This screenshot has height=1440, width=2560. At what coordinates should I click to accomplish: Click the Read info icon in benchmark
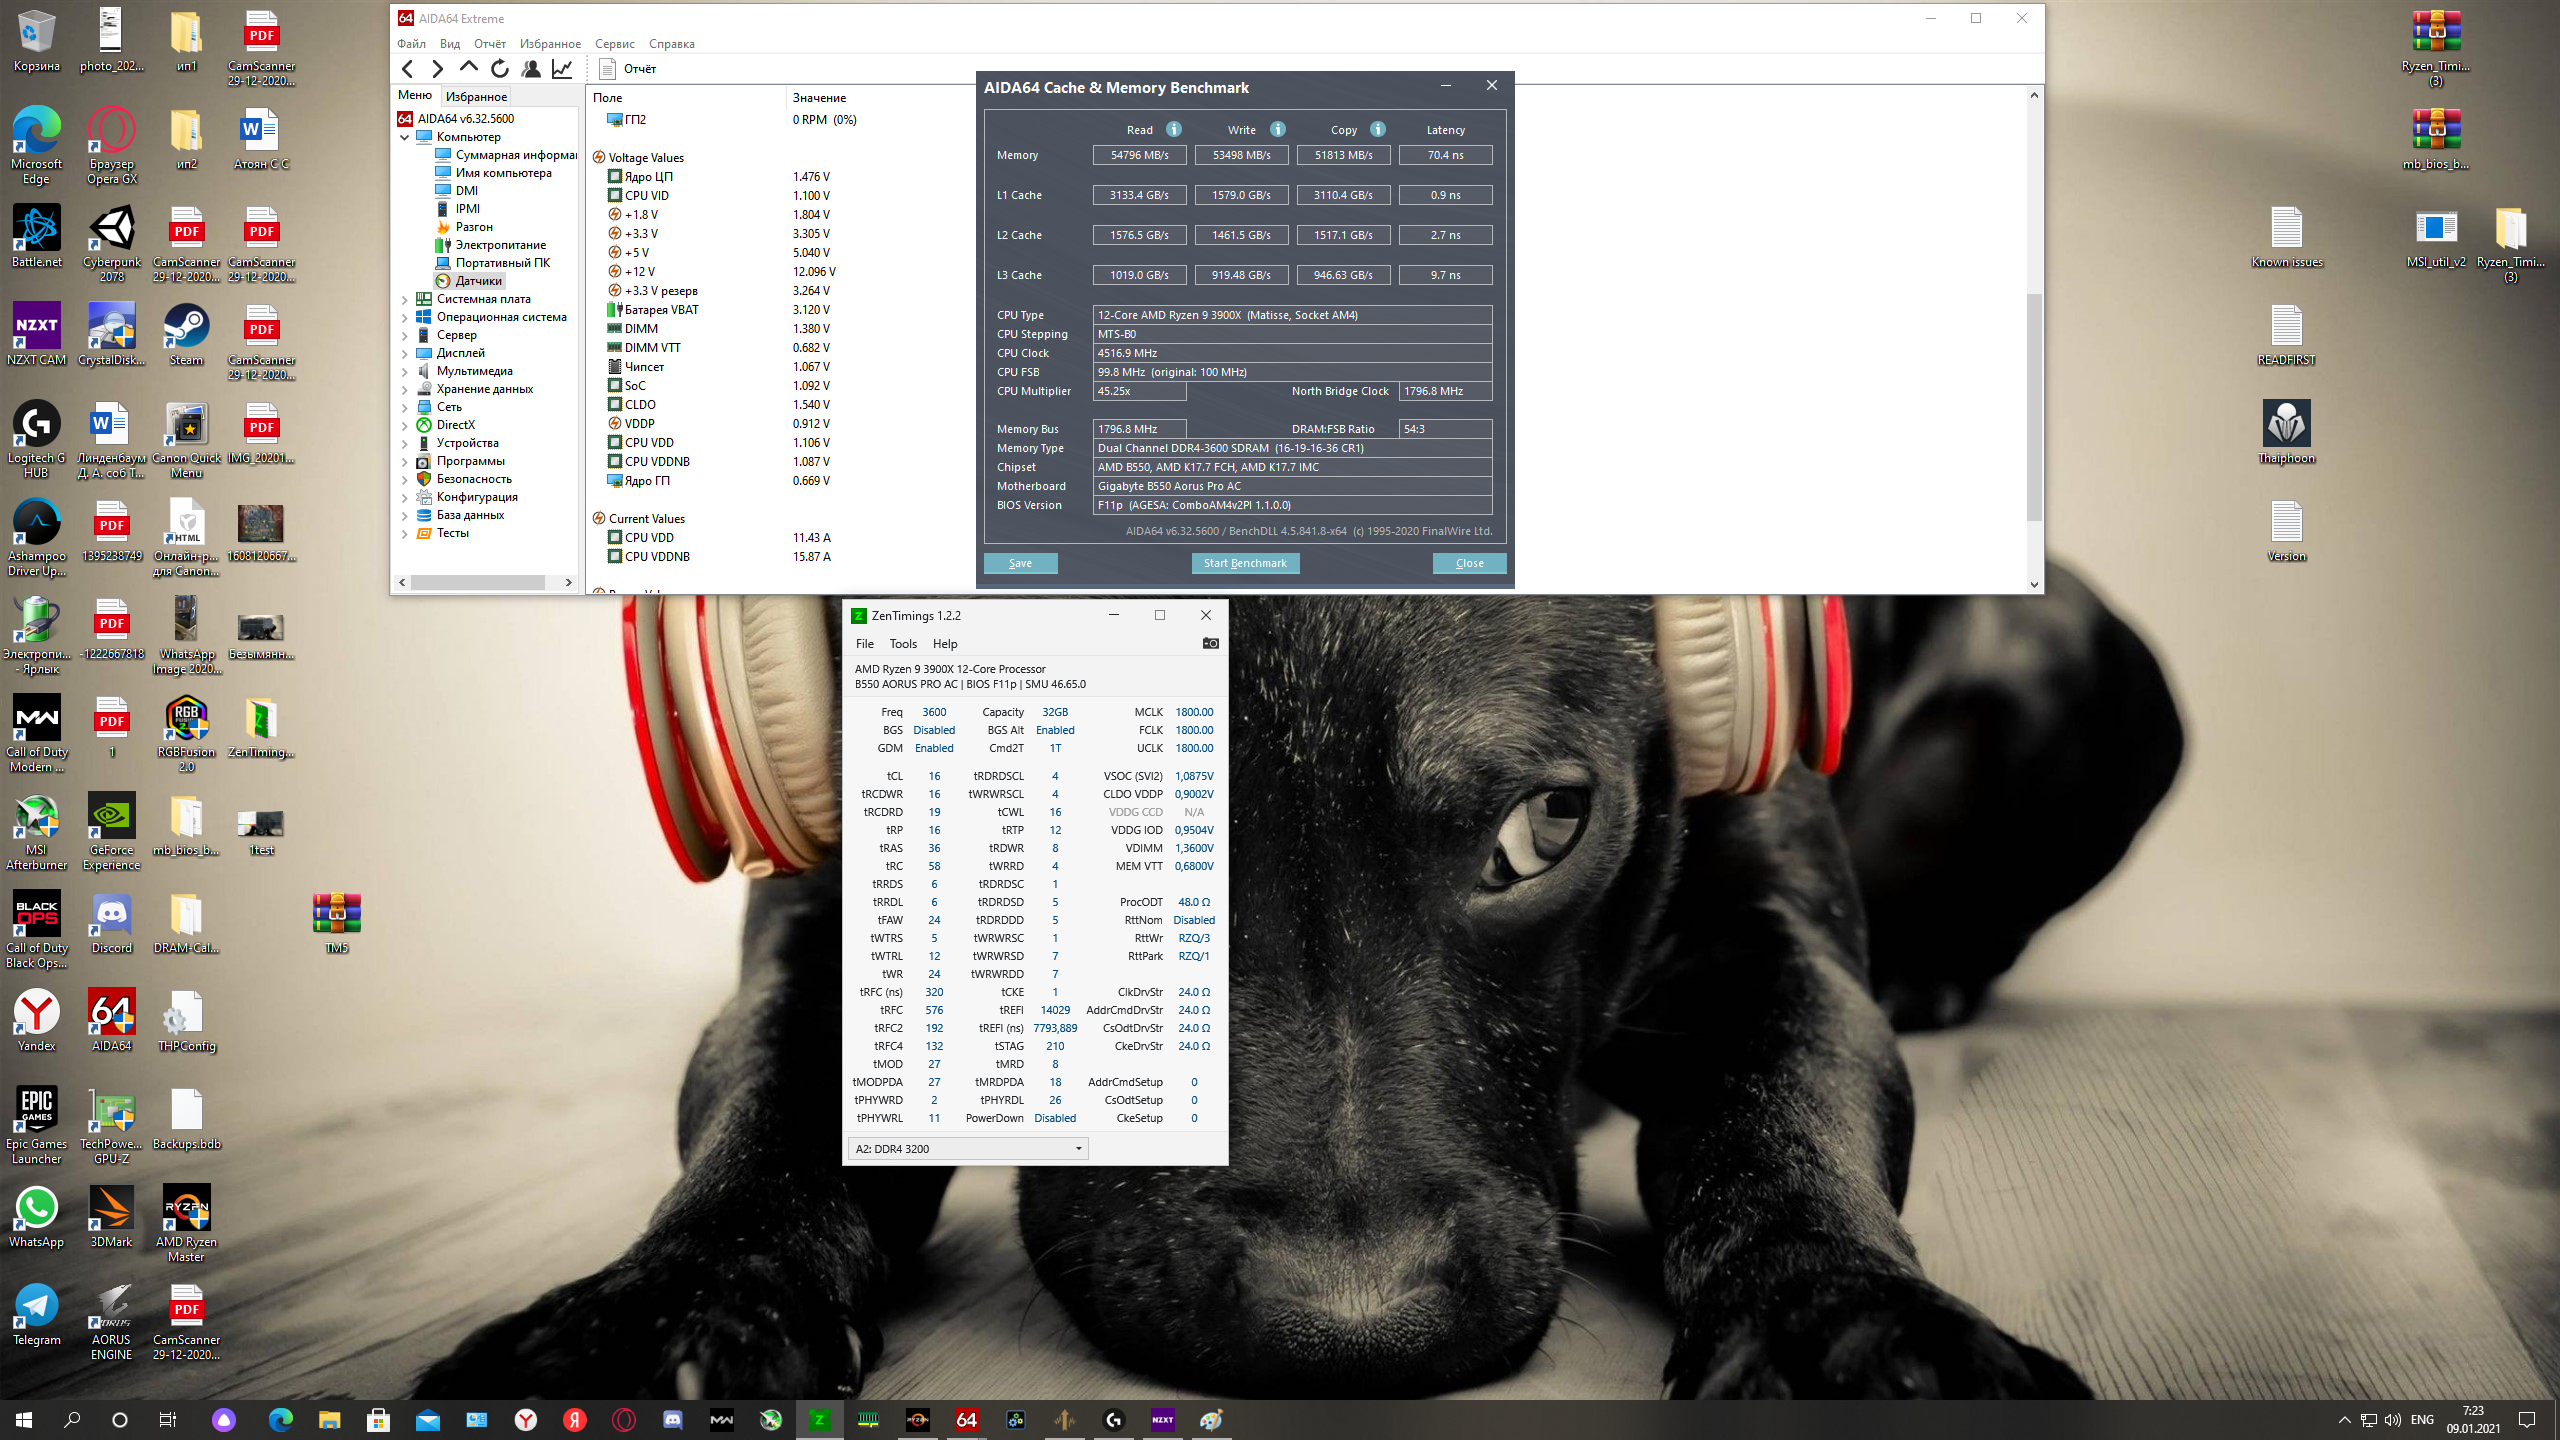(1174, 129)
